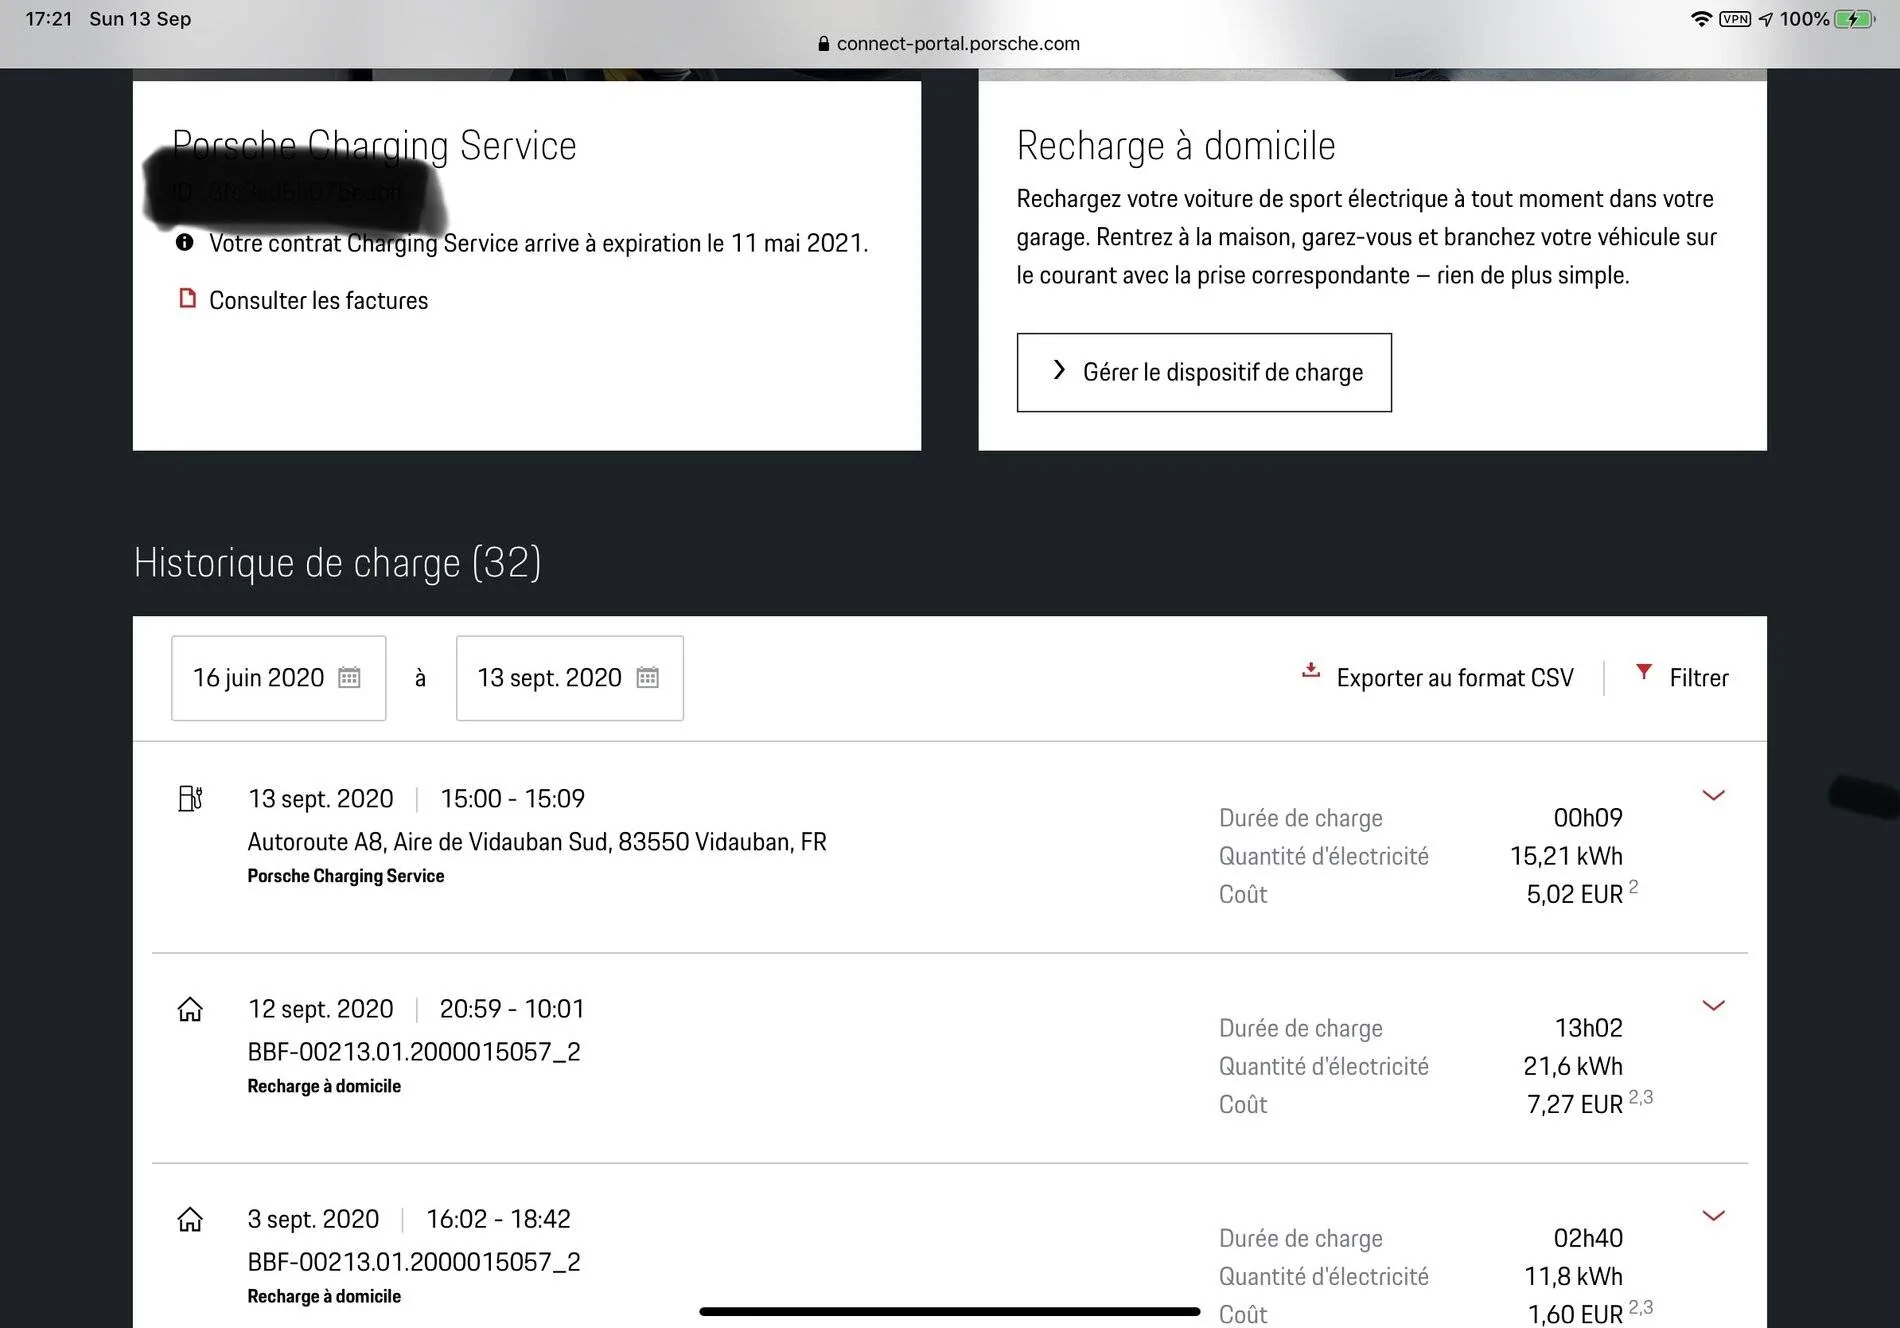The width and height of the screenshot is (1900, 1328).
Task: Tap the connect-portal.porsche.com address bar
Action: point(949,43)
